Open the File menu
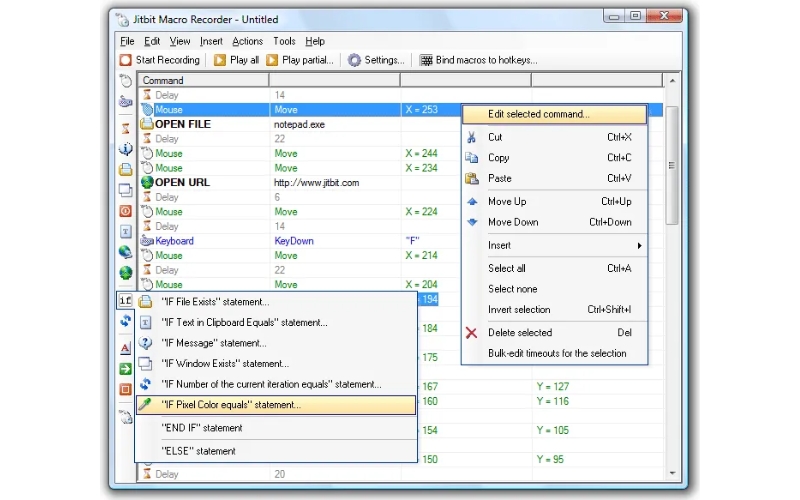Viewport: 800px width, 500px height. 127,41
